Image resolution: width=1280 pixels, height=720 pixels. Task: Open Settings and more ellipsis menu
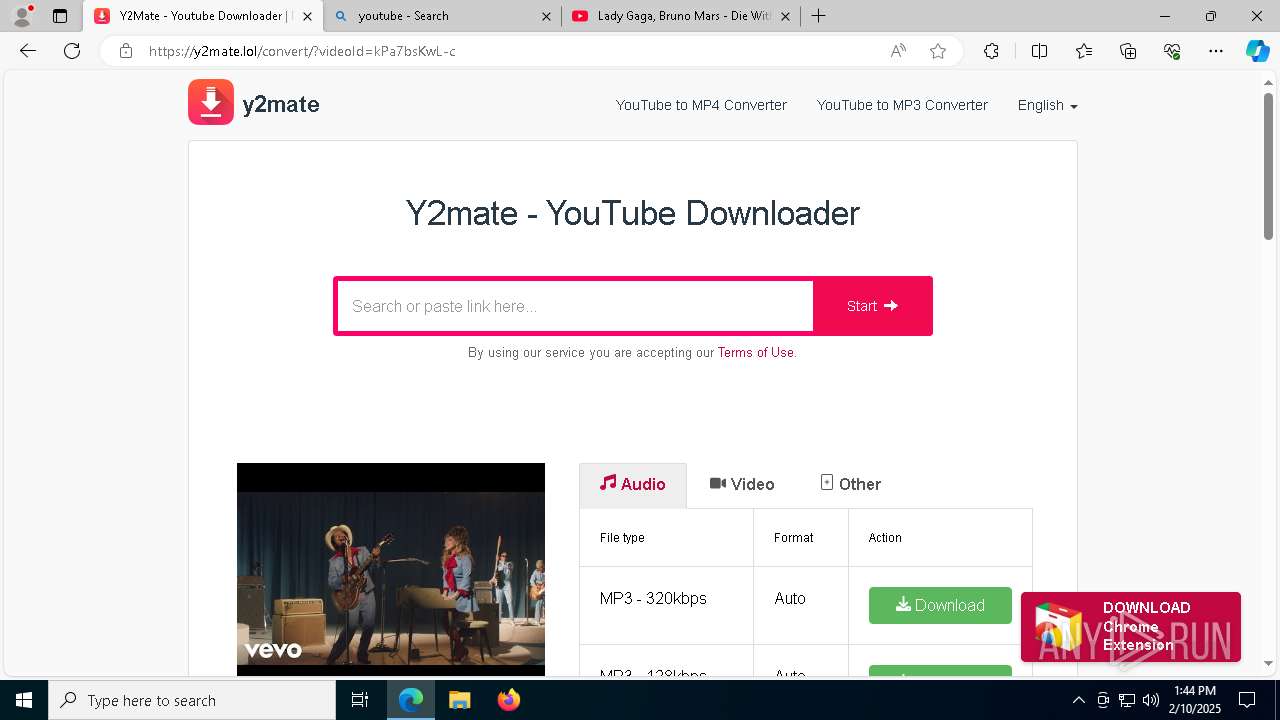coord(1216,51)
